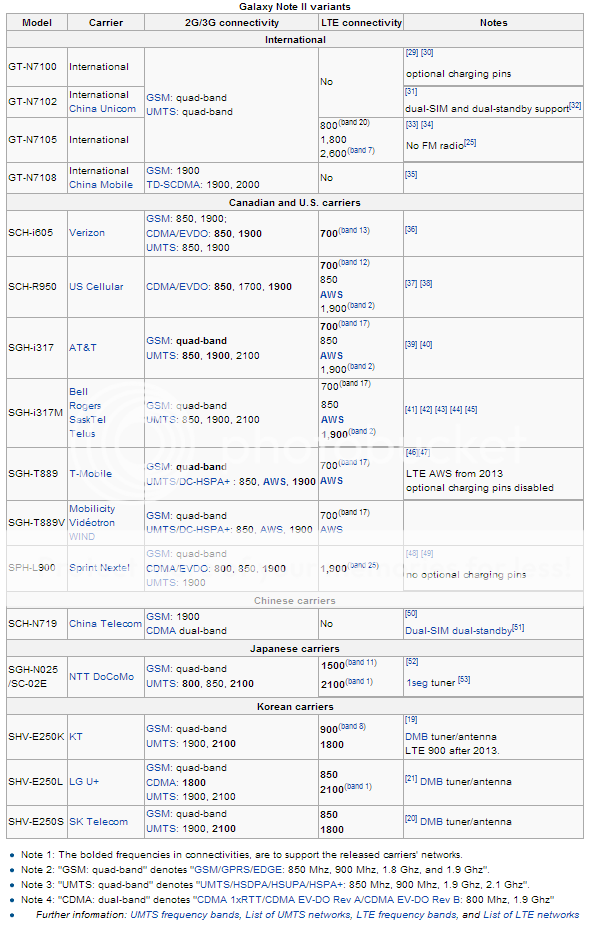Screen dimensions: 609x931
Task: Open the Mobilicity link
Action: click(x=92, y=509)
